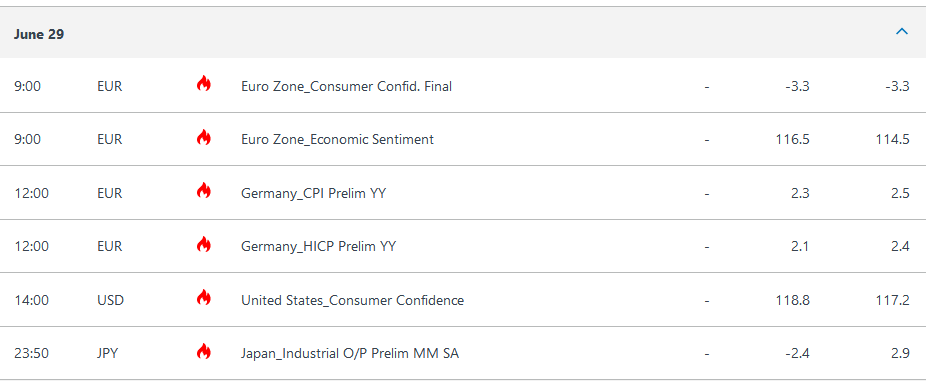The height and width of the screenshot is (381, 927).
Task: Click flame icon beside Germany_CPI Prelim YY
Action: click(203, 191)
